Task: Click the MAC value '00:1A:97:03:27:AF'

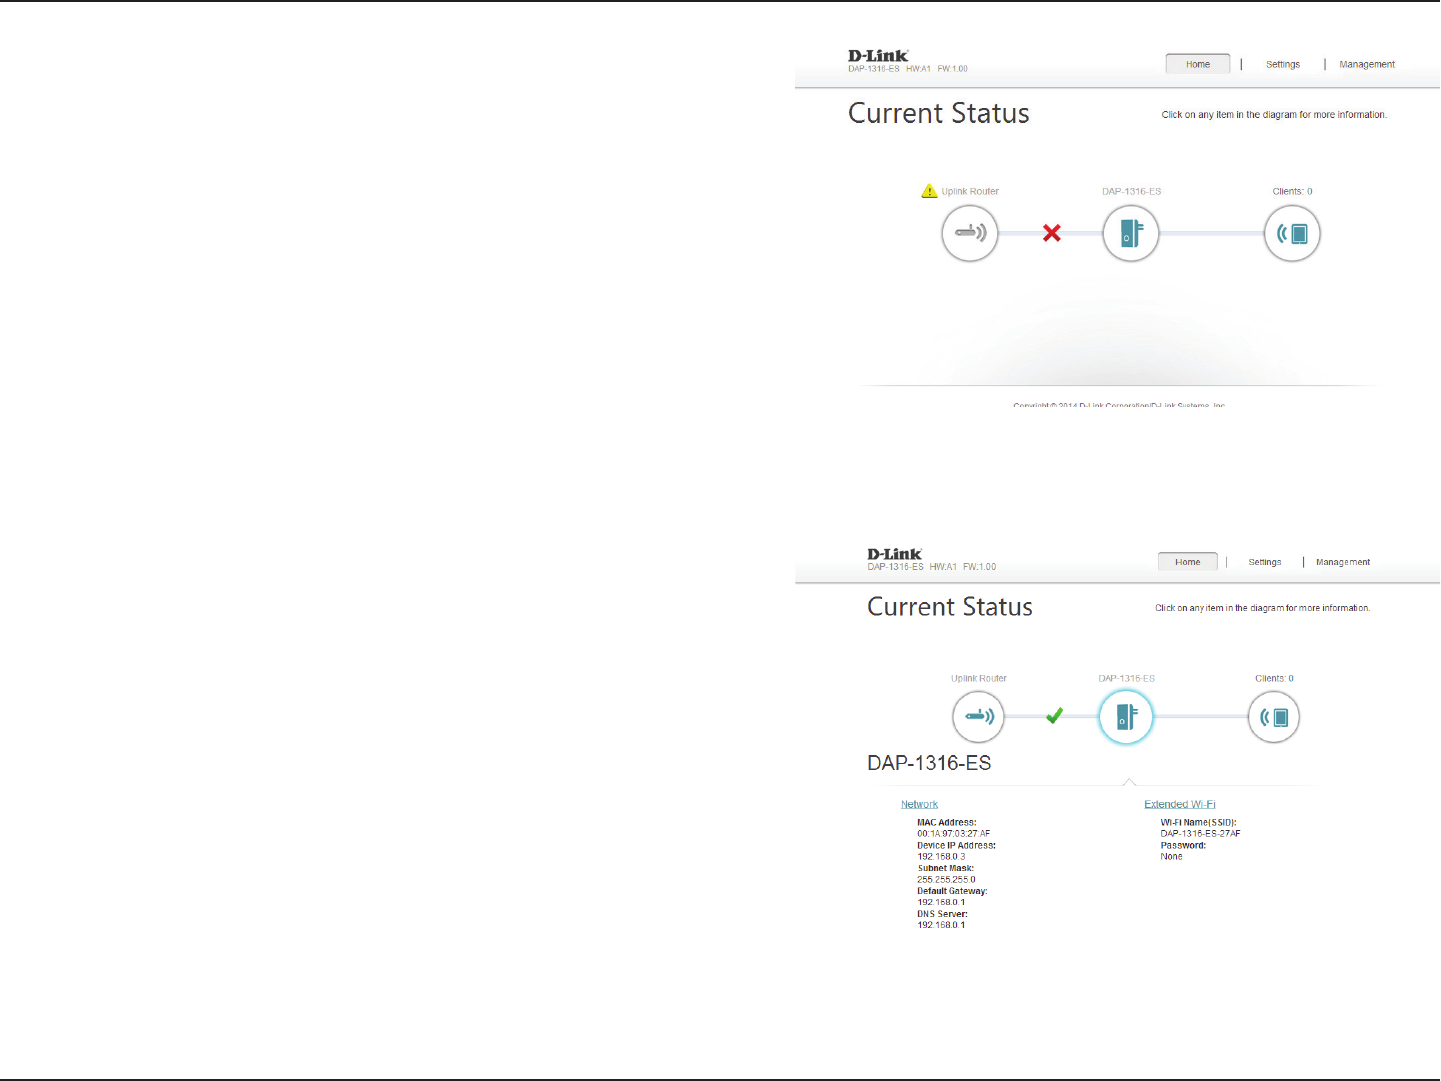Action: [954, 833]
